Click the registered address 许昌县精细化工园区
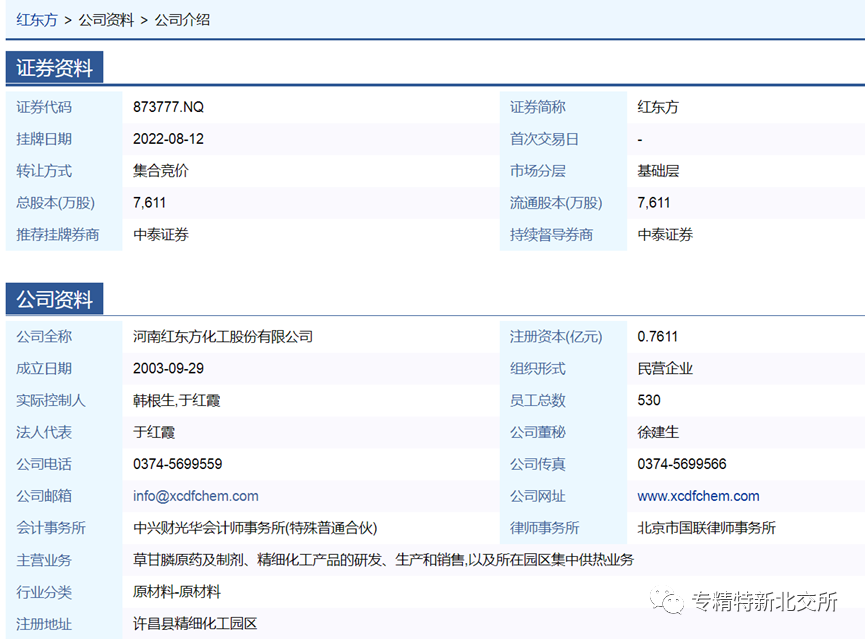 [x=195, y=623]
